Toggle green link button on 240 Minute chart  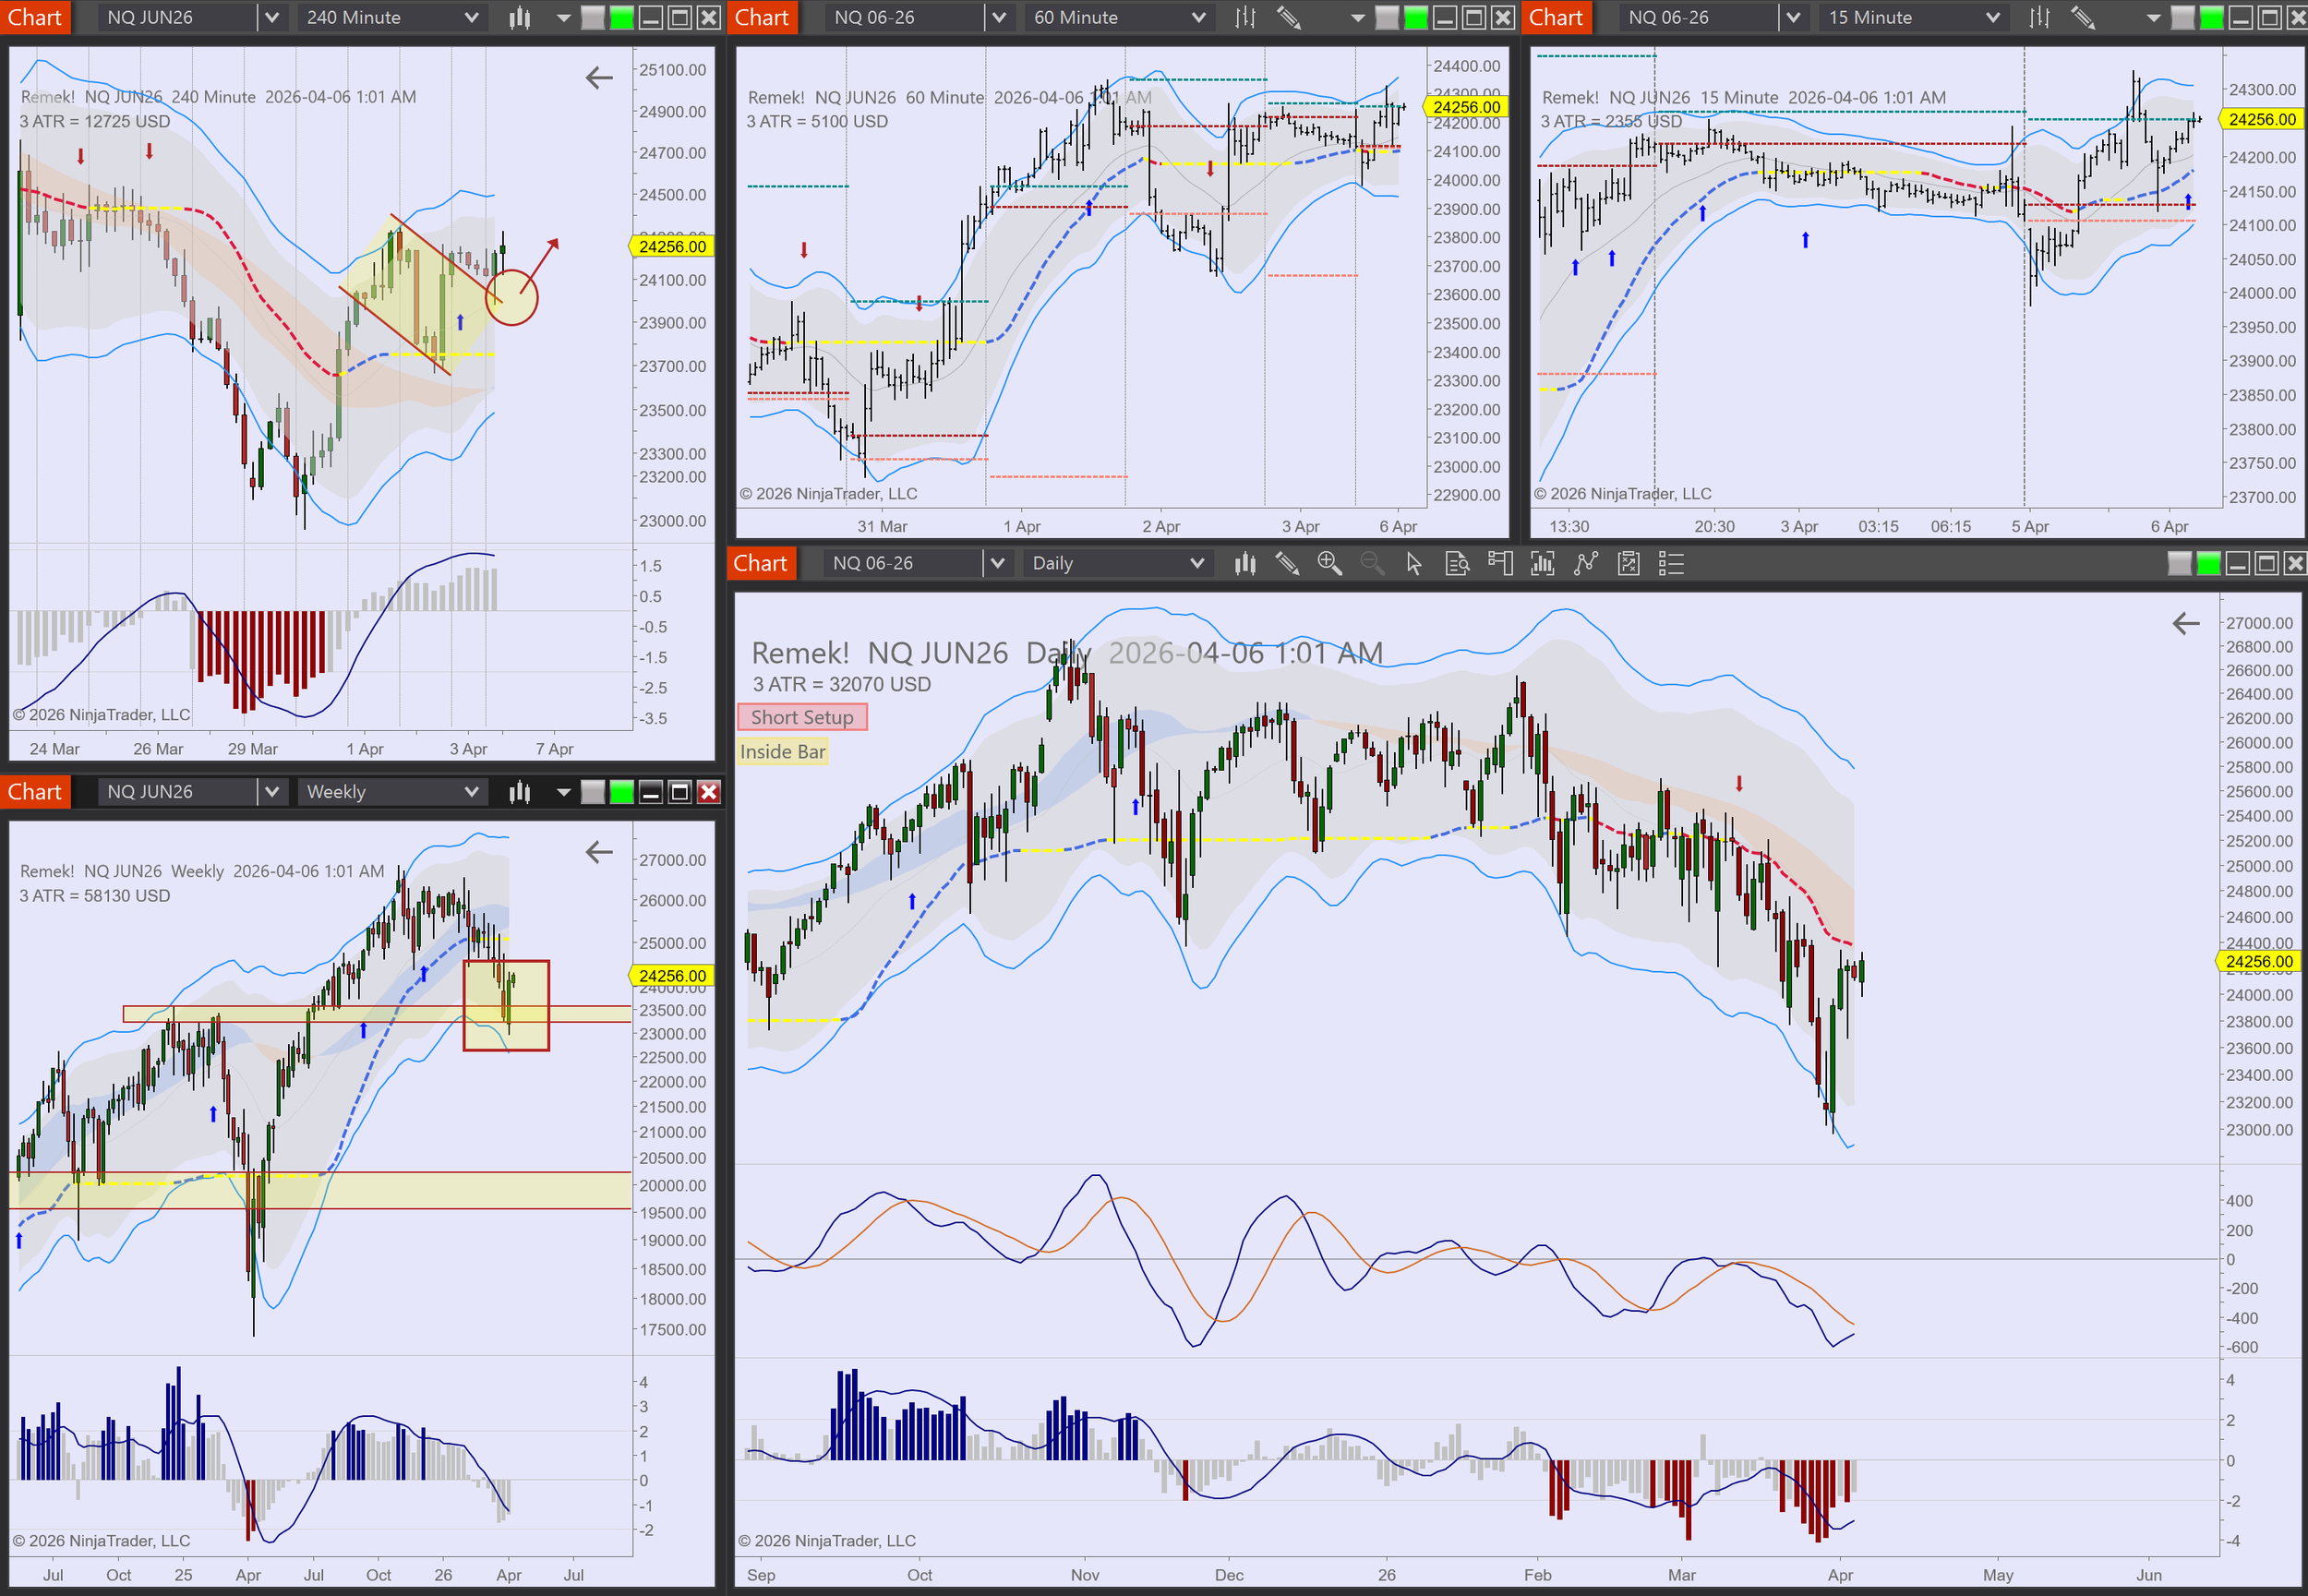622,17
